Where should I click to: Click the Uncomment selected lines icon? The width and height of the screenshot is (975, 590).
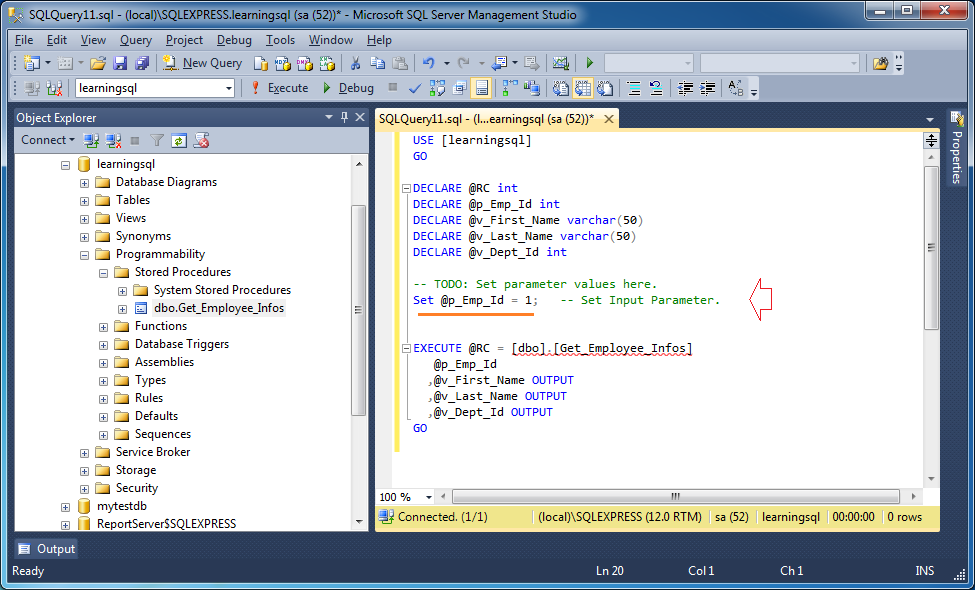(656, 88)
